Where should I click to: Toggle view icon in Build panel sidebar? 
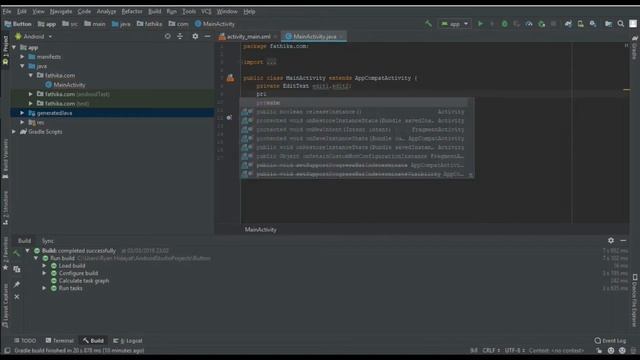point(17,269)
